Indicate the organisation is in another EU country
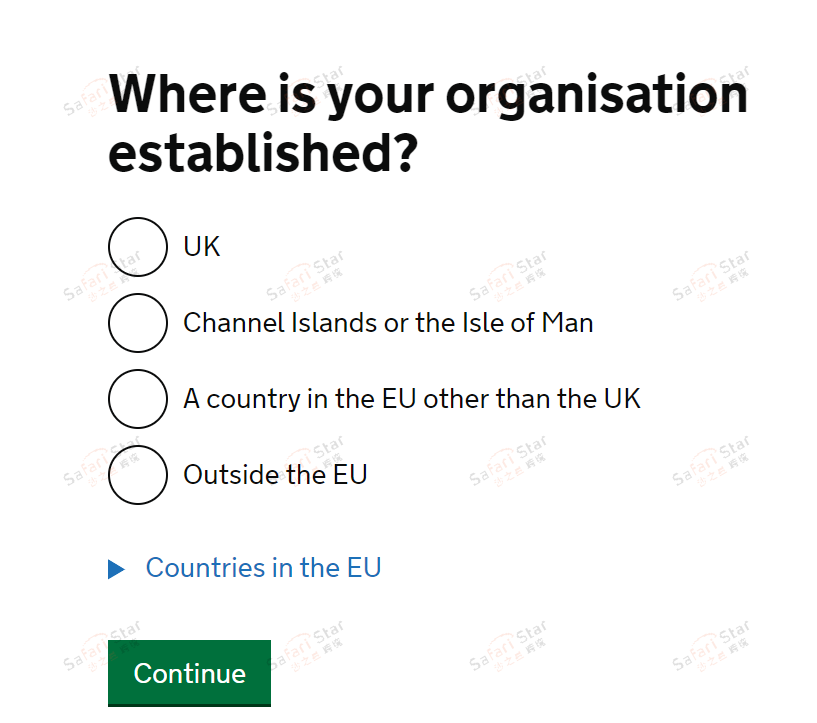817x723 pixels. click(x=137, y=399)
